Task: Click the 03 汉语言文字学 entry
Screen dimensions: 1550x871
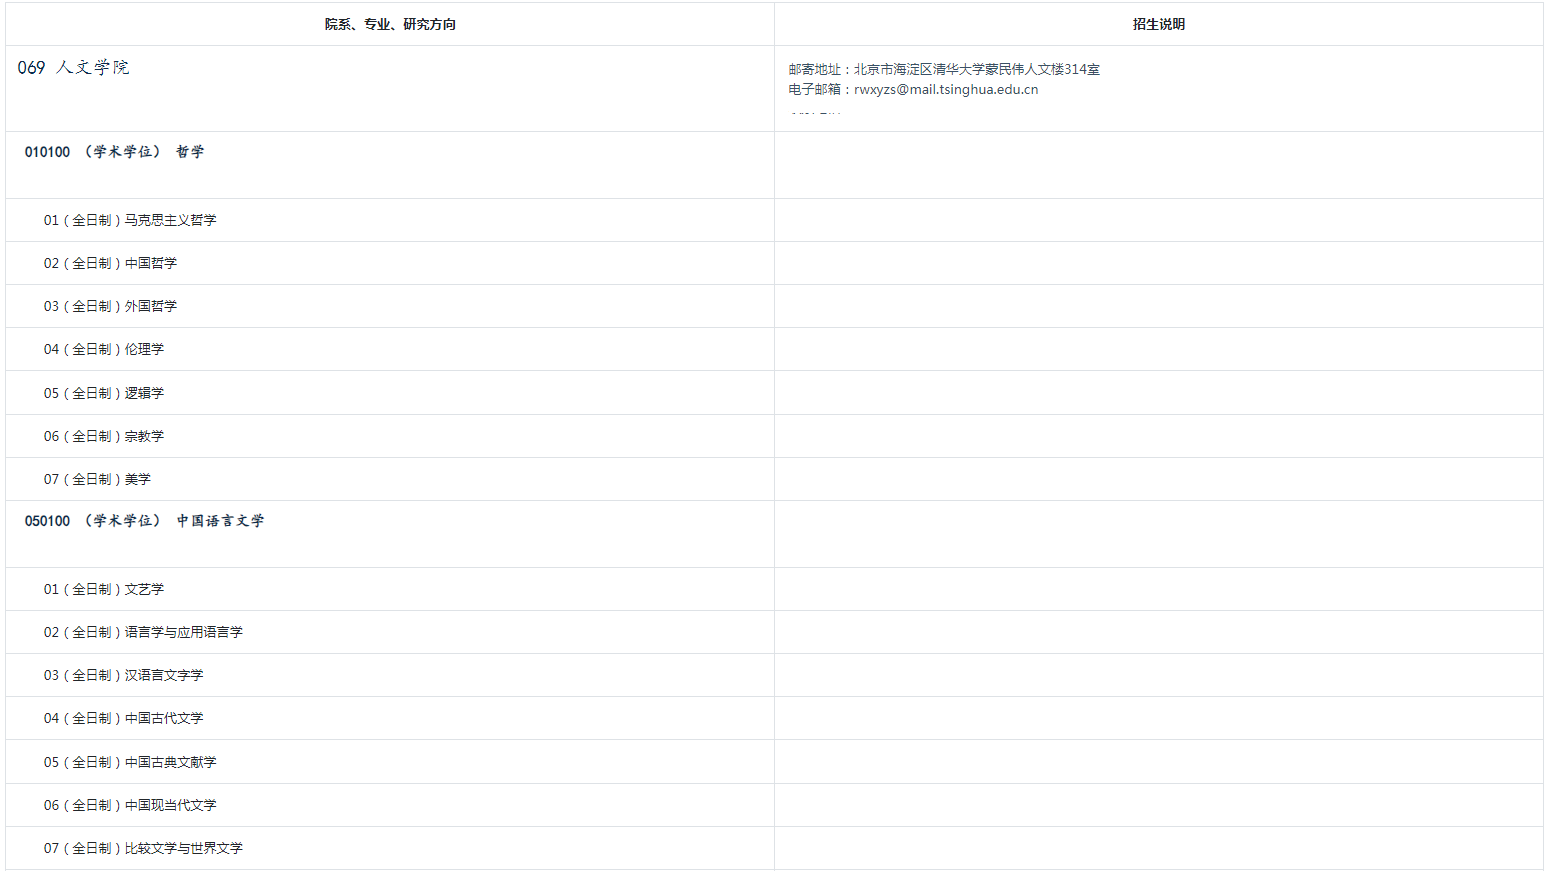Action: [123, 675]
